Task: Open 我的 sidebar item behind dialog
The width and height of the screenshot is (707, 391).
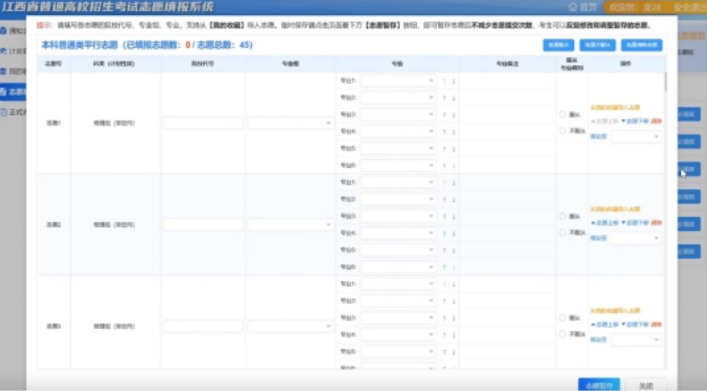Action: pos(13,71)
